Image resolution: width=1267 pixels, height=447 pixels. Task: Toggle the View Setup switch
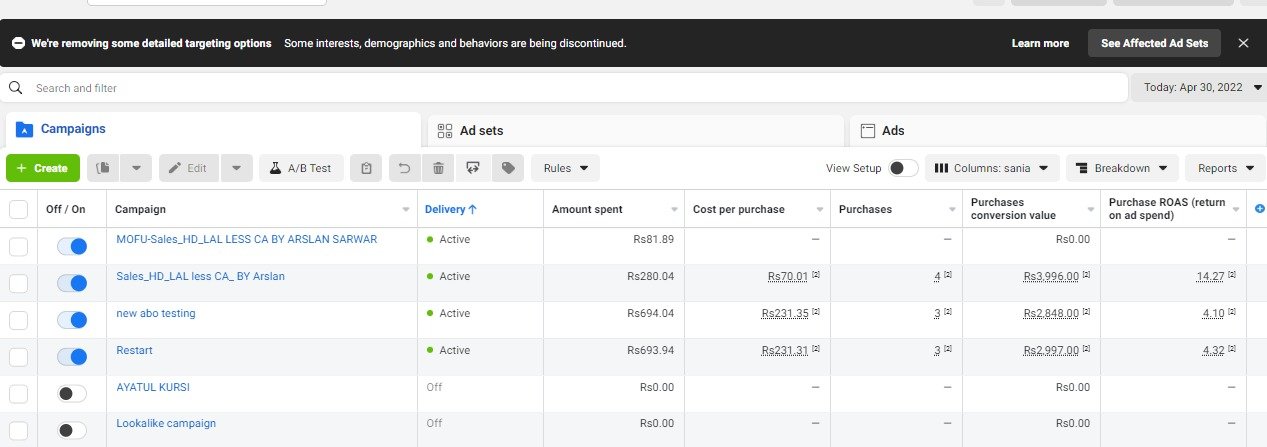point(903,168)
